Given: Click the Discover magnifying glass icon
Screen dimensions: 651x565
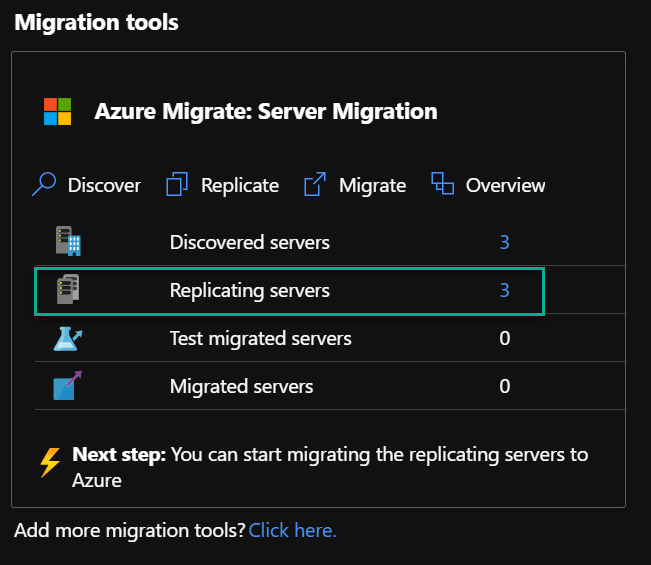Looking at the screenshot, I should coord(44,184).
